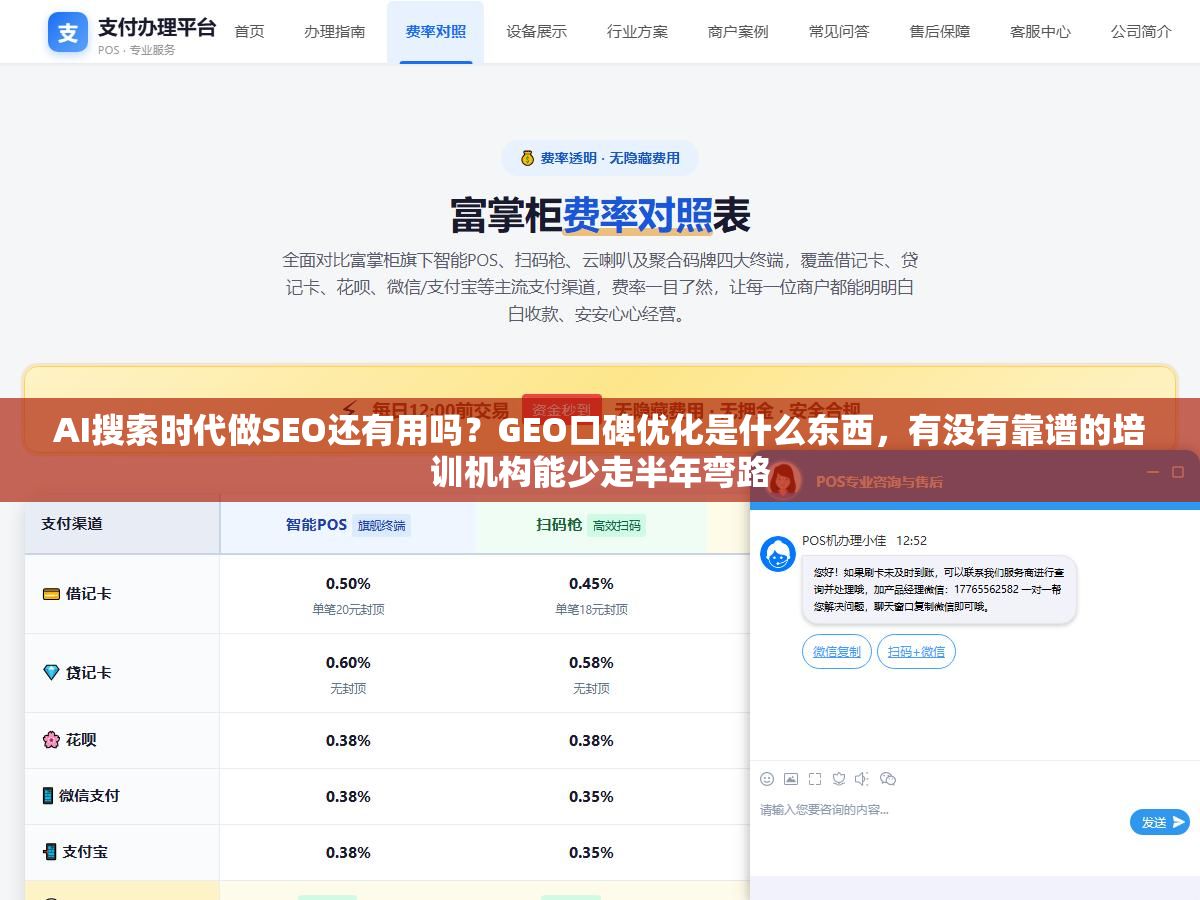Image resolution: width=1200 pixels, height=900 pixels.
Task: Click the 贷记卡 diamond icon
Action: coord(51,673)
